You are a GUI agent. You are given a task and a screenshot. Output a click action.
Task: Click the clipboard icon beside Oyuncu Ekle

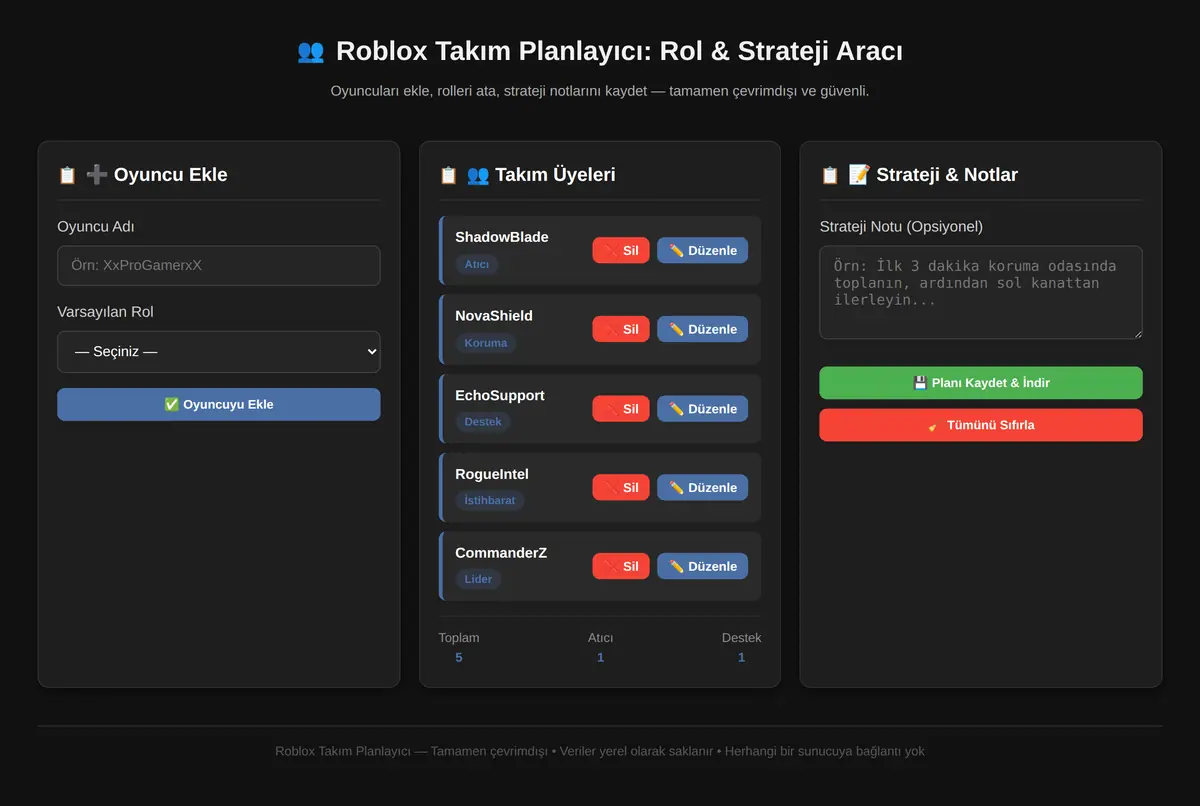tap(67, 175)
